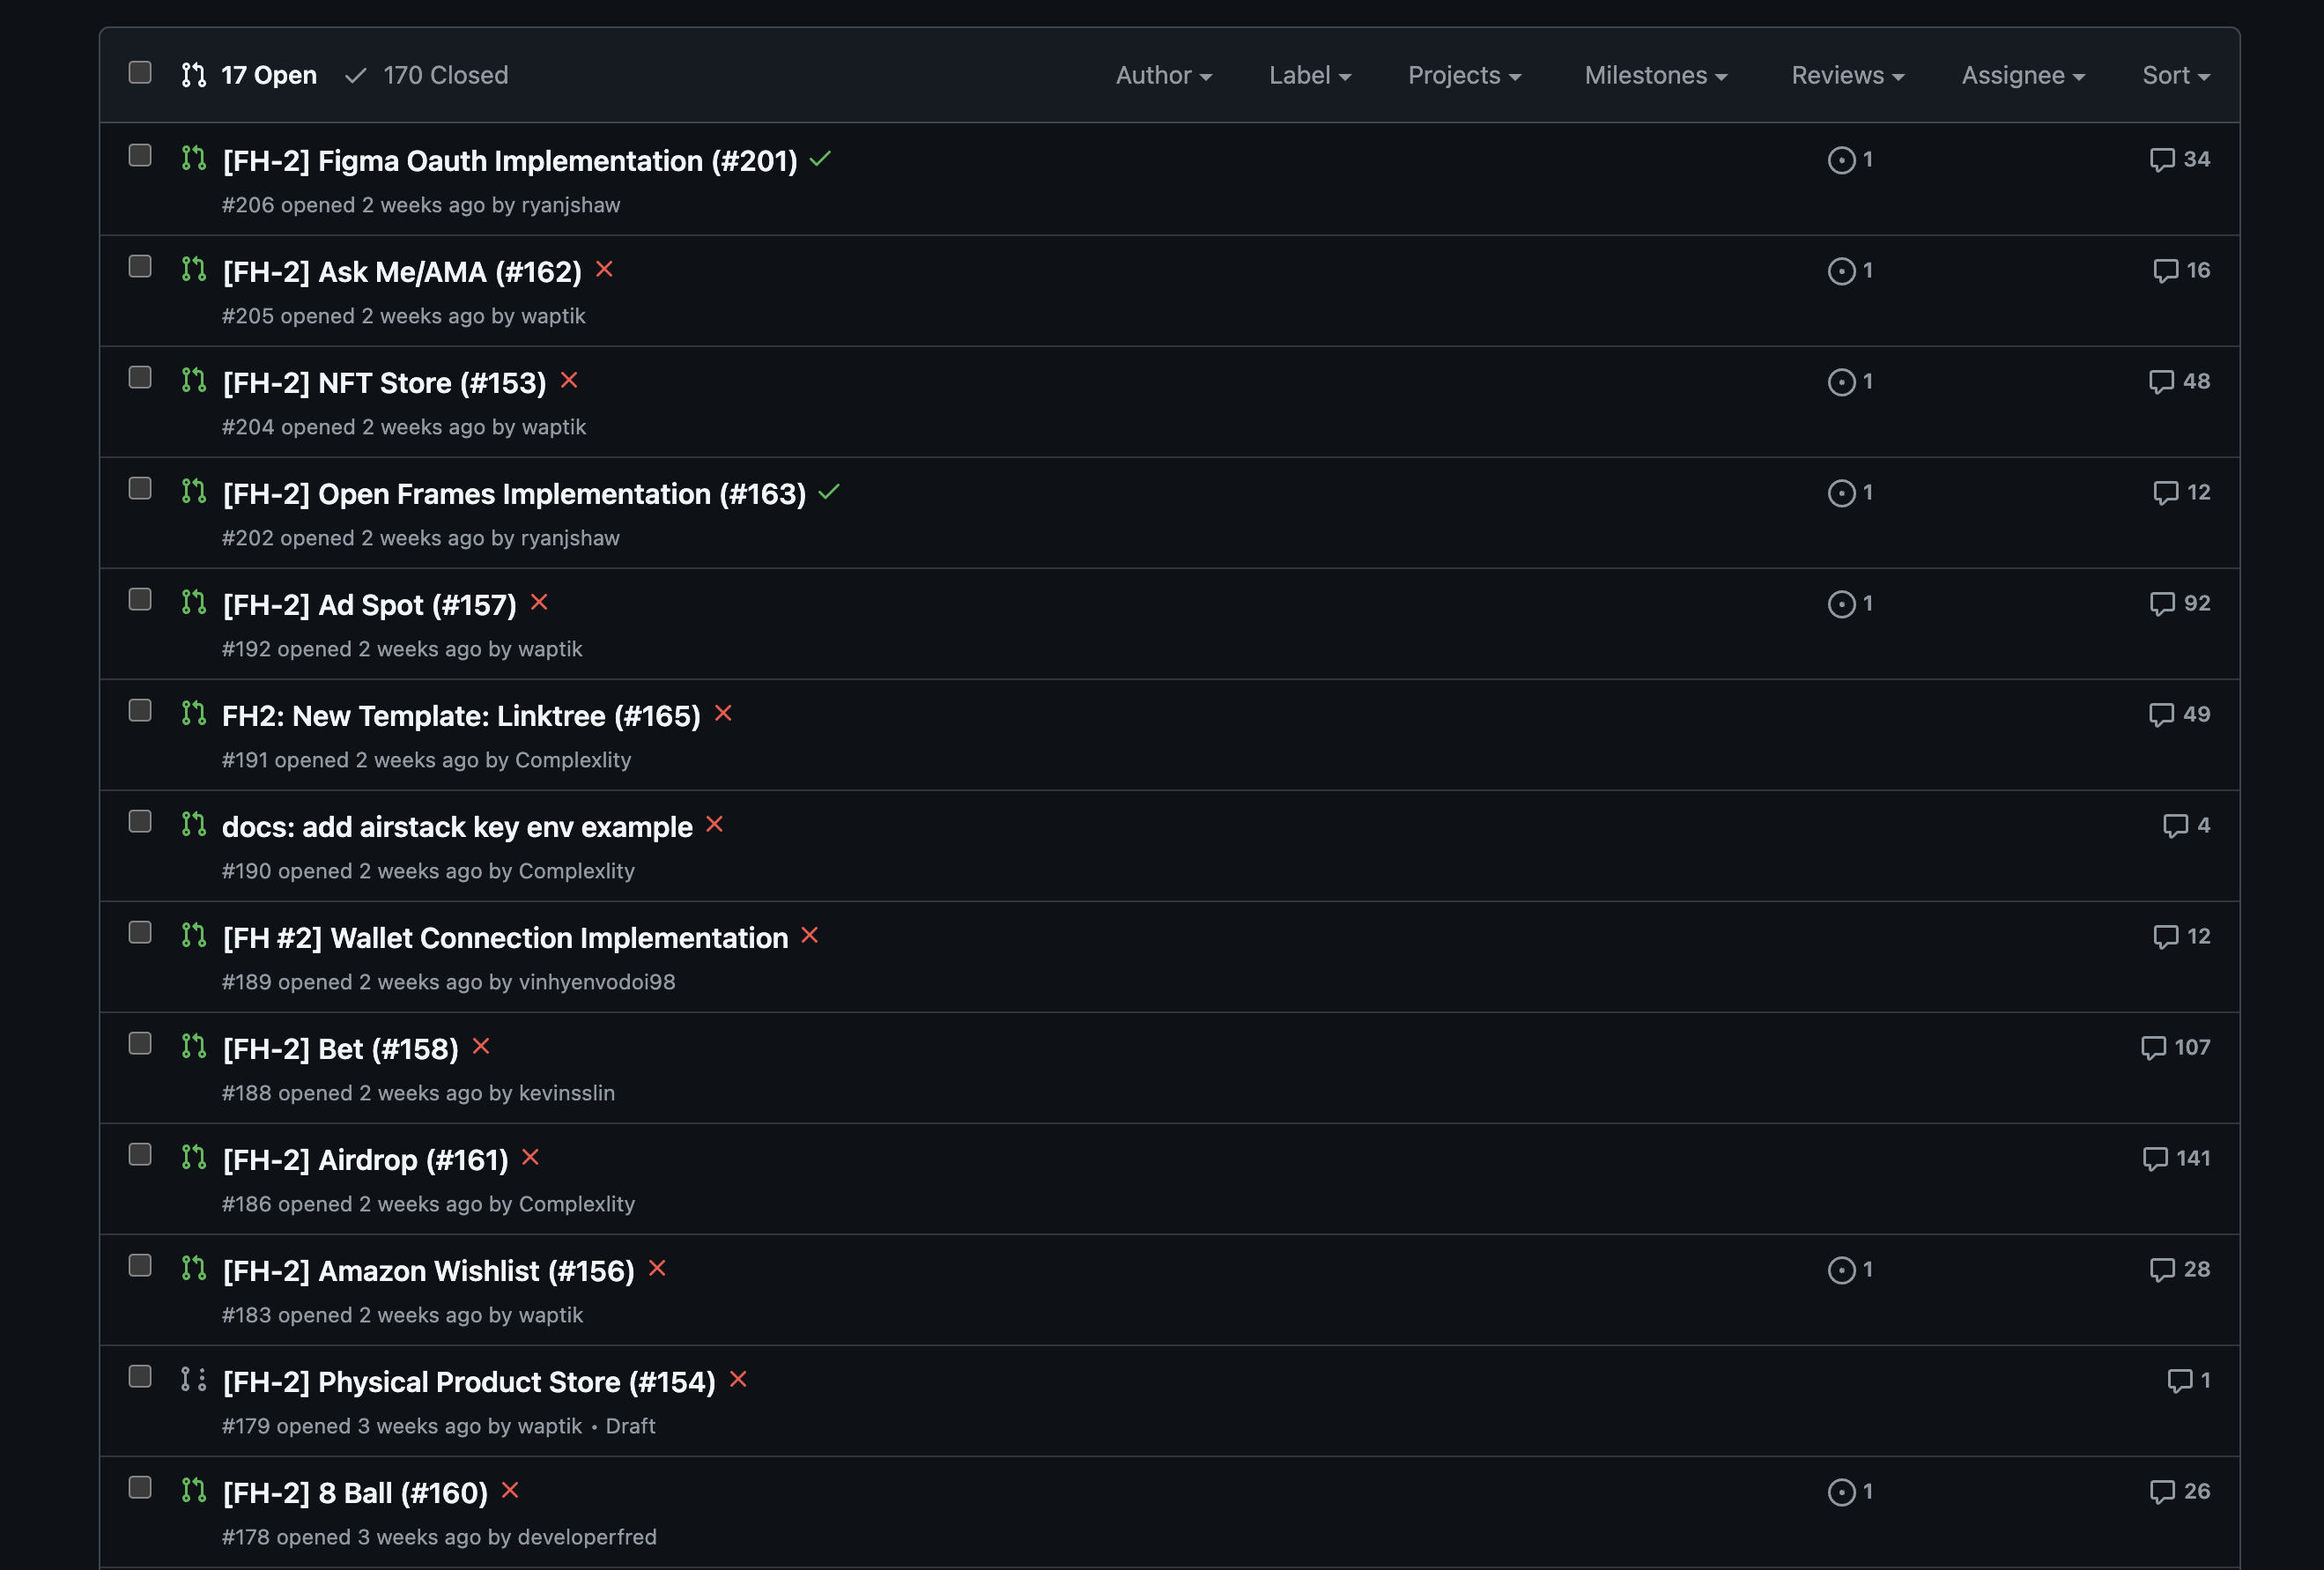The height and width of the screenshot is (1570, 2324).
Task: Tick checkbox for Airdrop PR
Action: [140, 1154]
